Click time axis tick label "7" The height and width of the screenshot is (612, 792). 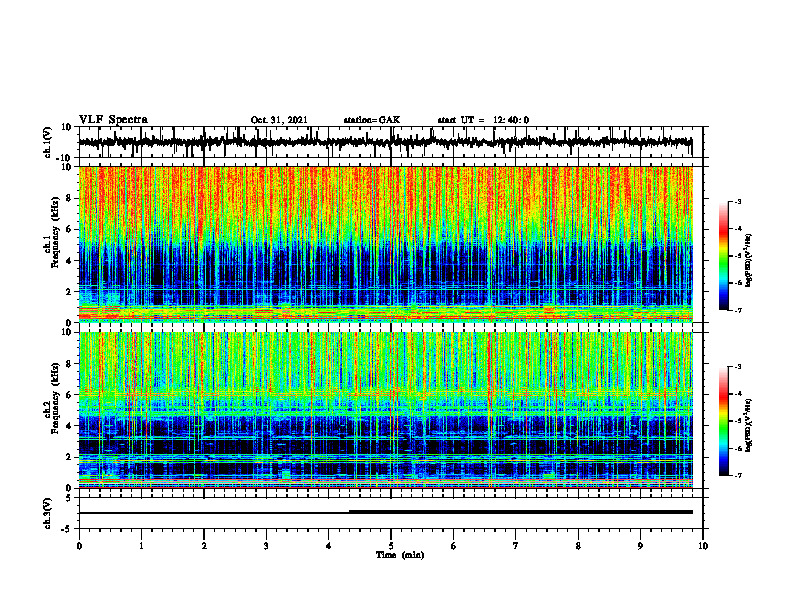(x=516, y=546)
